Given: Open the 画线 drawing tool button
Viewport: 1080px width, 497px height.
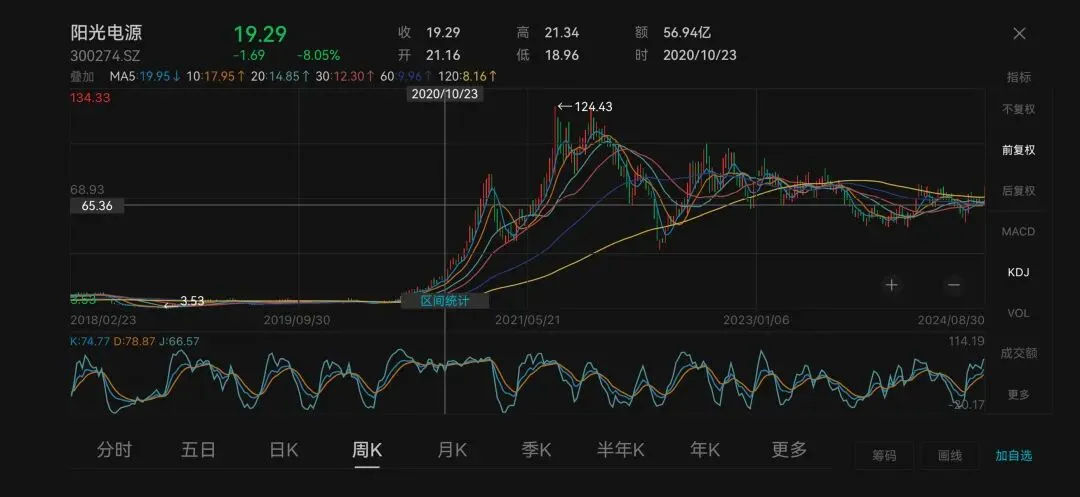Looking at the screenshot, I should [949, 455].
